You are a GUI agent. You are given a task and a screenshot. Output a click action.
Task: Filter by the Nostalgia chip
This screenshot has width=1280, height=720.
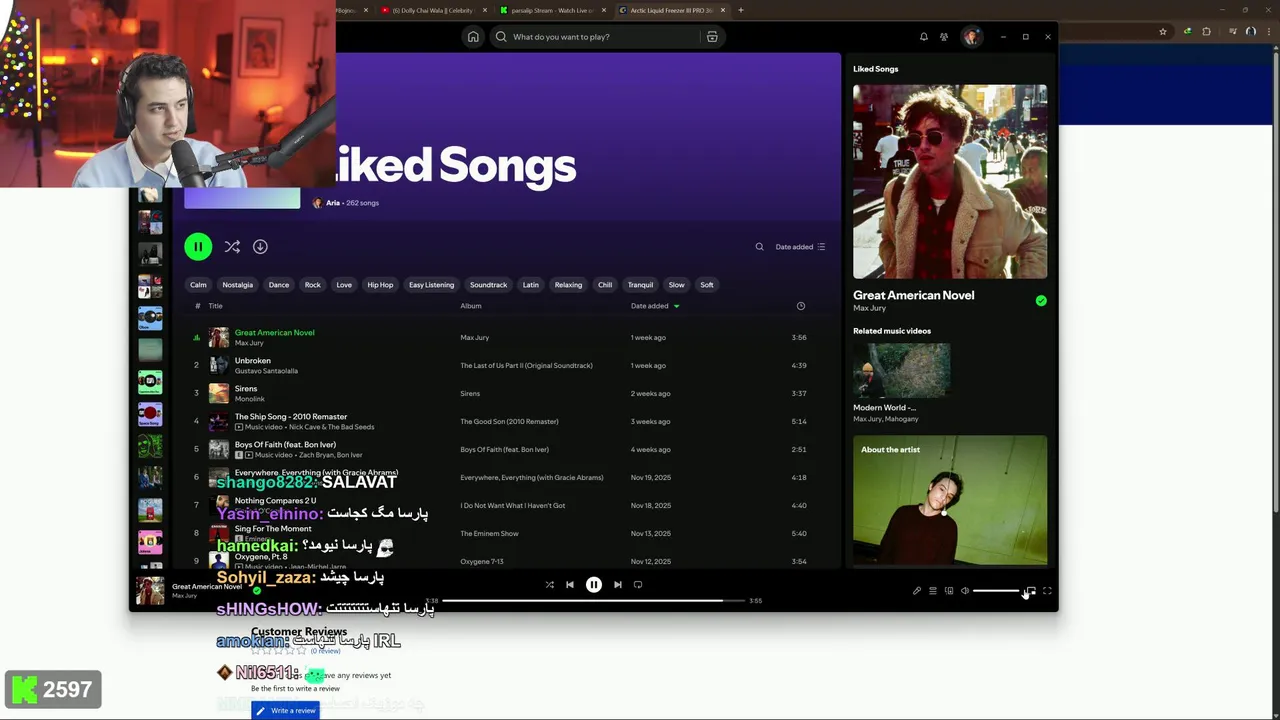click(x=237, y=285)
